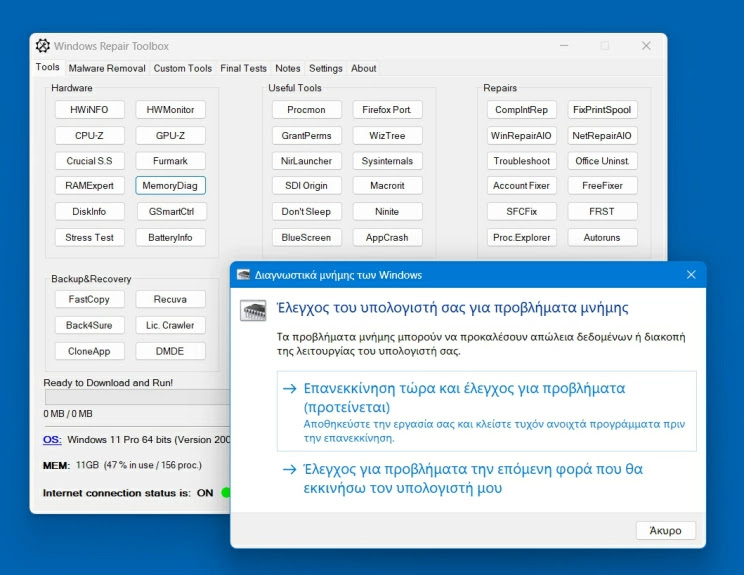
Task: Run GrantPerms
Action: click(307, 135)
